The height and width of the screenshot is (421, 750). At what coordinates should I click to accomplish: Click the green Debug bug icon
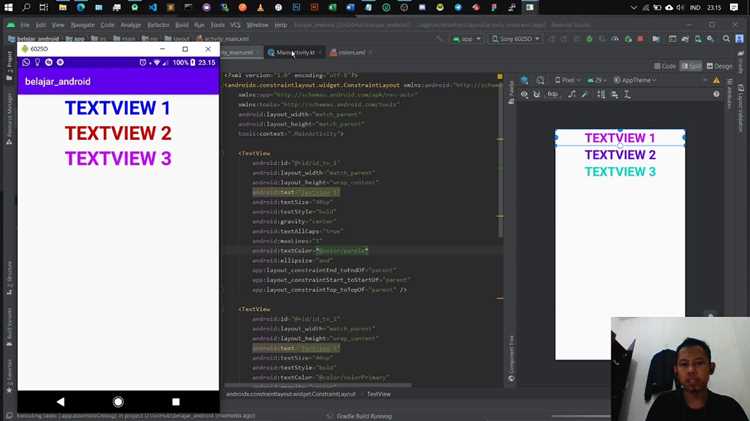click(x=589, y=39)
